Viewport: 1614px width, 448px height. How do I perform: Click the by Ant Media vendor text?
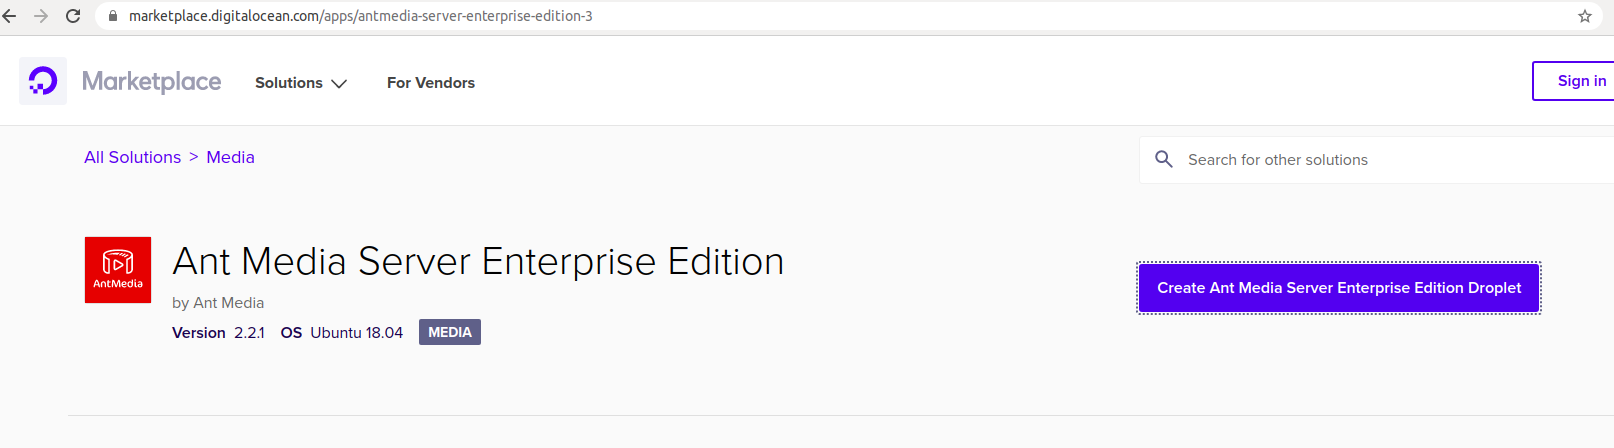pyautogui.click(x=218, y=303)
